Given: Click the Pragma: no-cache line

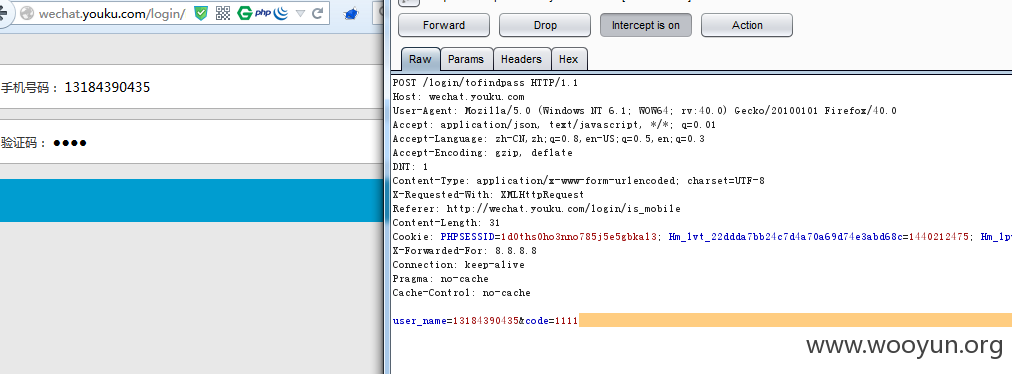Looking at the screenshot, I should coord(440,279).
